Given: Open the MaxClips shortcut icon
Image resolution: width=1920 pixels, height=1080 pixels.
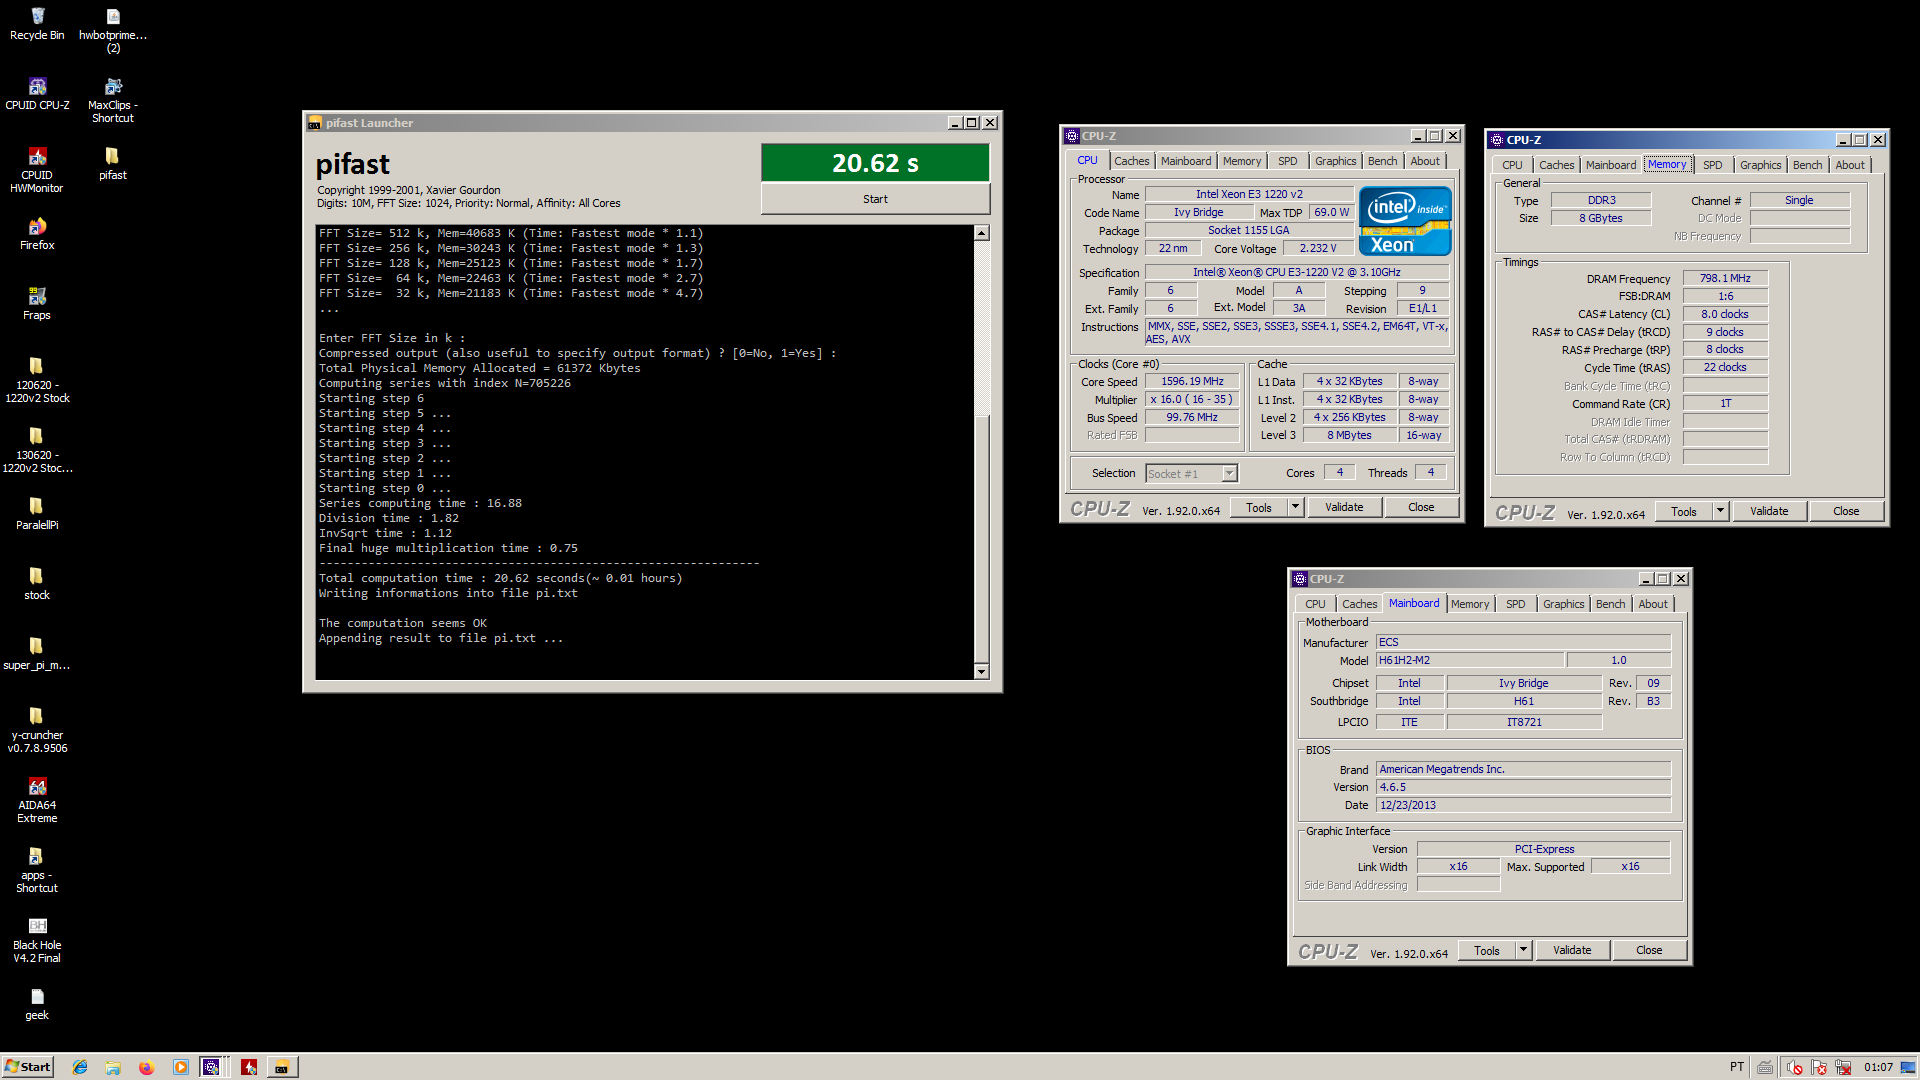Looking at the screenshot, I should click(113, 100).
